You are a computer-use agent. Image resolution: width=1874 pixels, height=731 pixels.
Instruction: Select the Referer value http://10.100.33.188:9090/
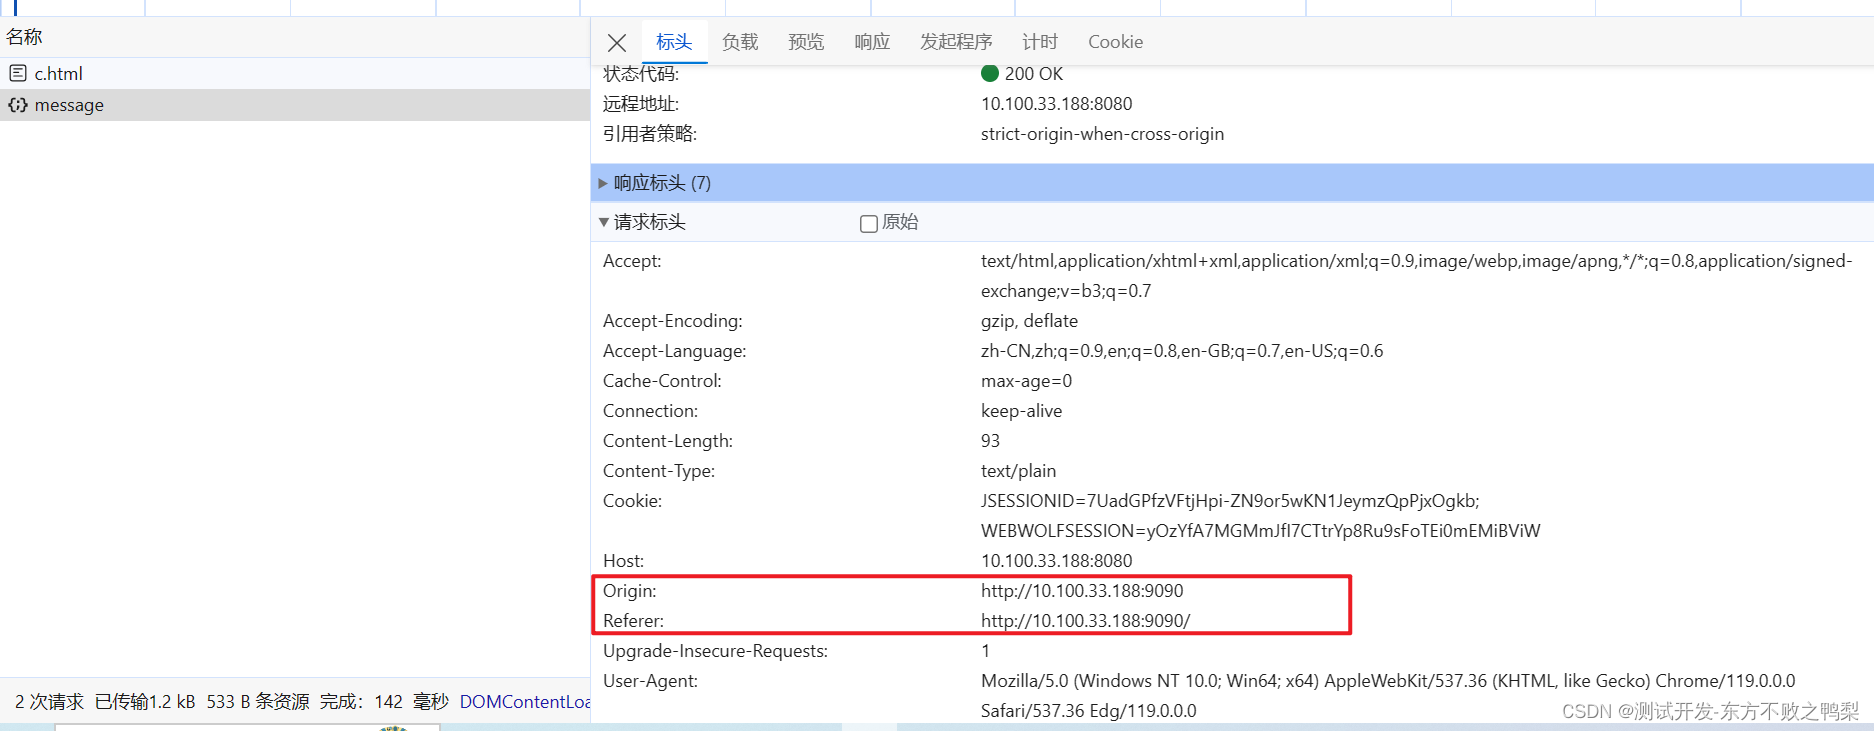click(1085, 621)
